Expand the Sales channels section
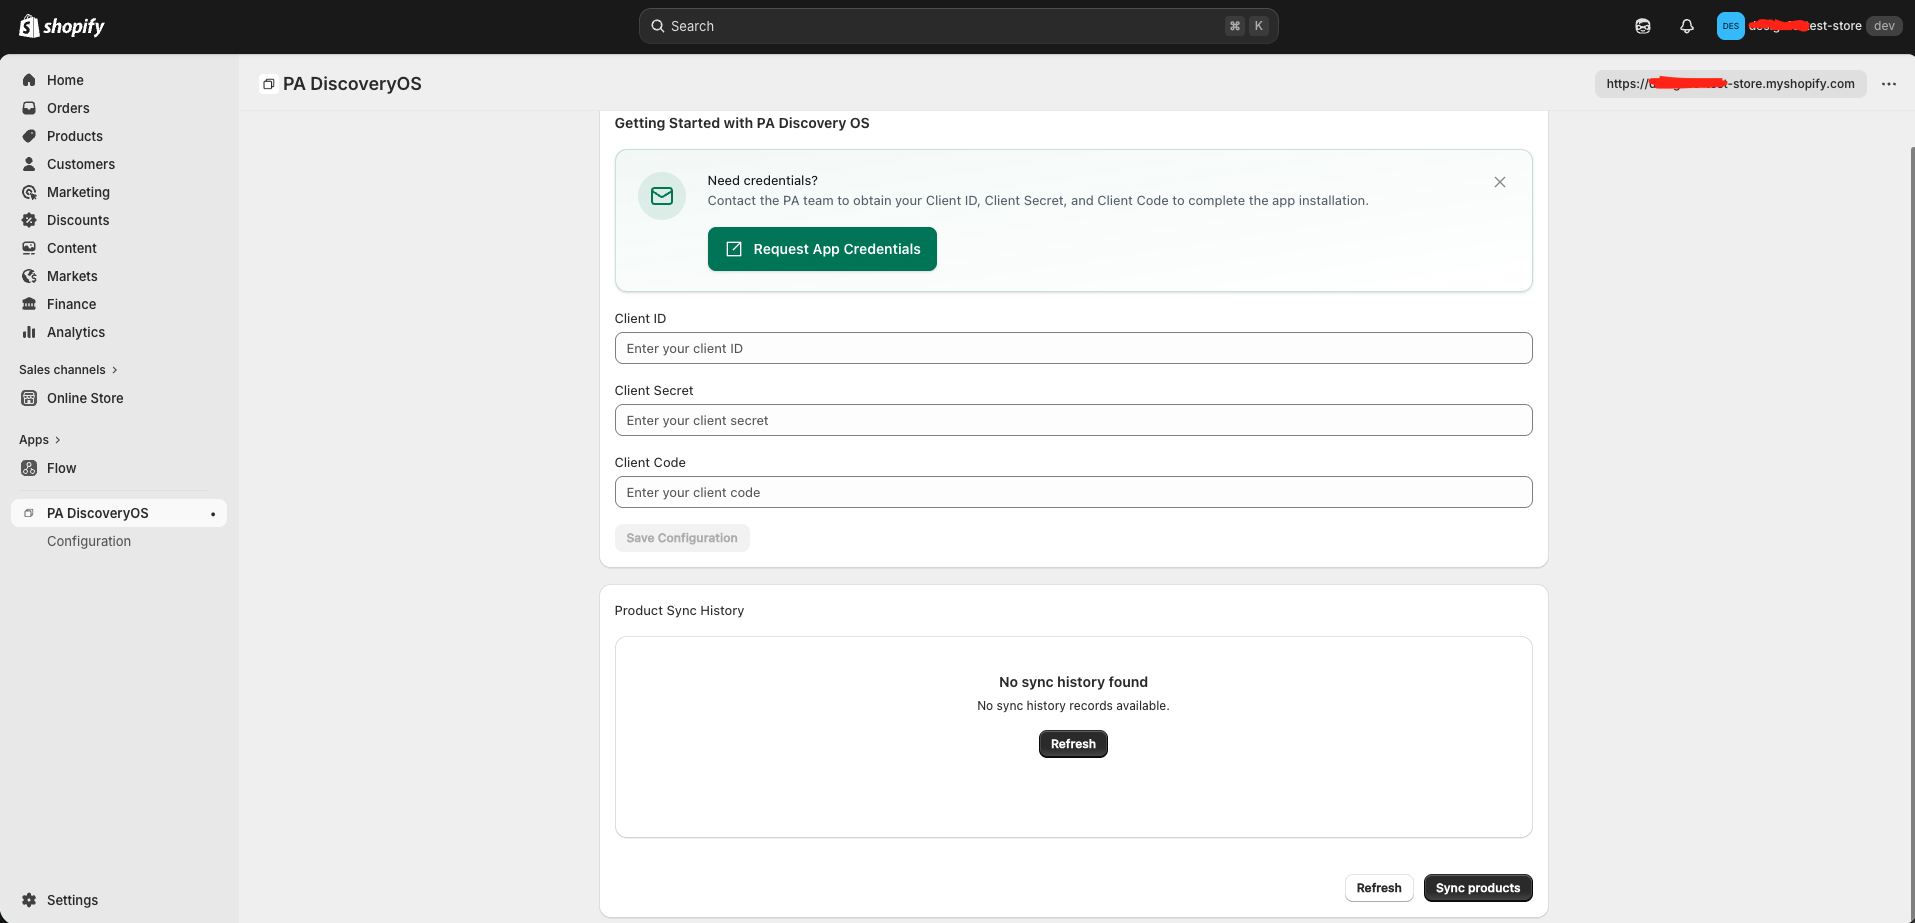The width and height of the screenshot is (1915, 923). click(115, 370)
